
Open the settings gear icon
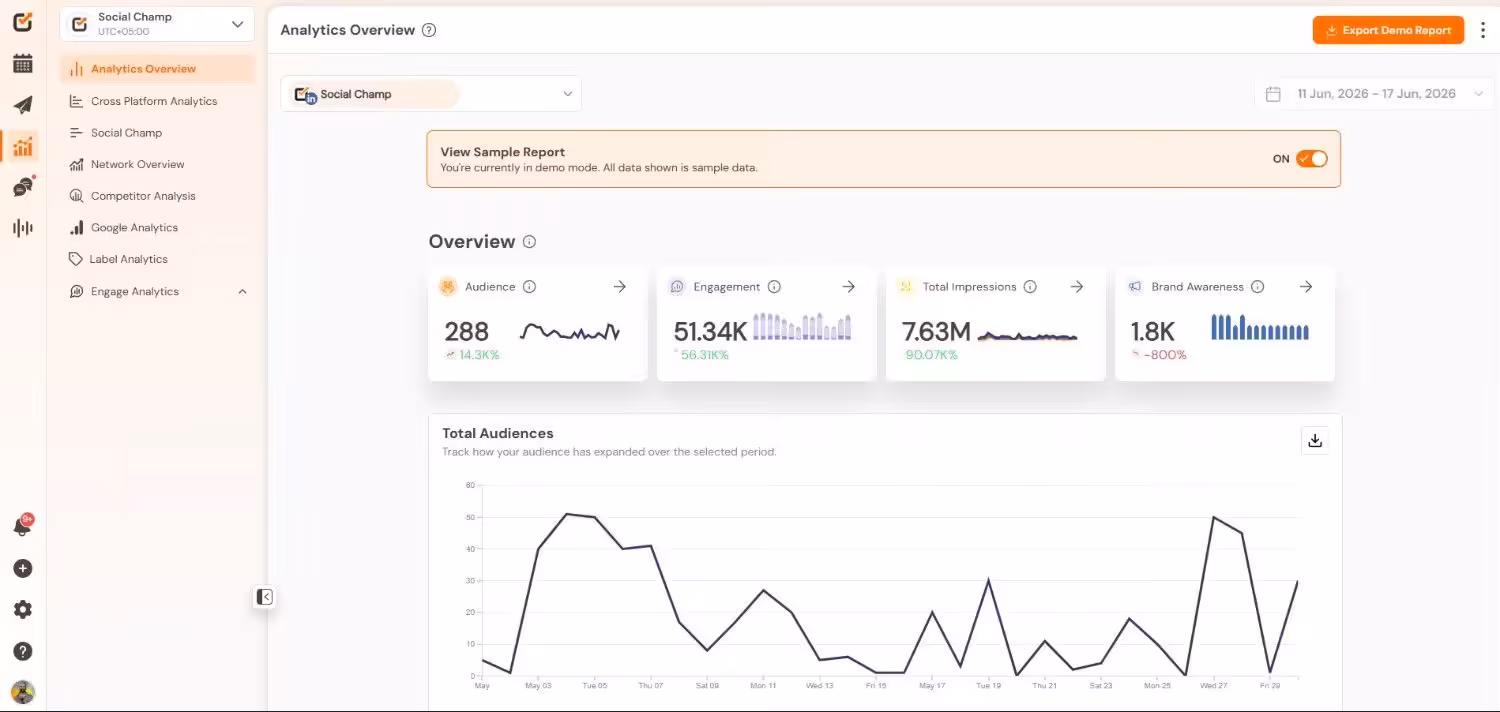(x=23, y=610)
